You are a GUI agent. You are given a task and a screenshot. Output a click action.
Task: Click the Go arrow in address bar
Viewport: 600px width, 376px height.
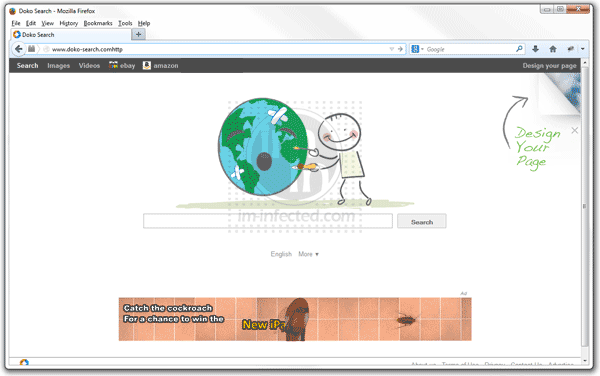pos(400,49)
